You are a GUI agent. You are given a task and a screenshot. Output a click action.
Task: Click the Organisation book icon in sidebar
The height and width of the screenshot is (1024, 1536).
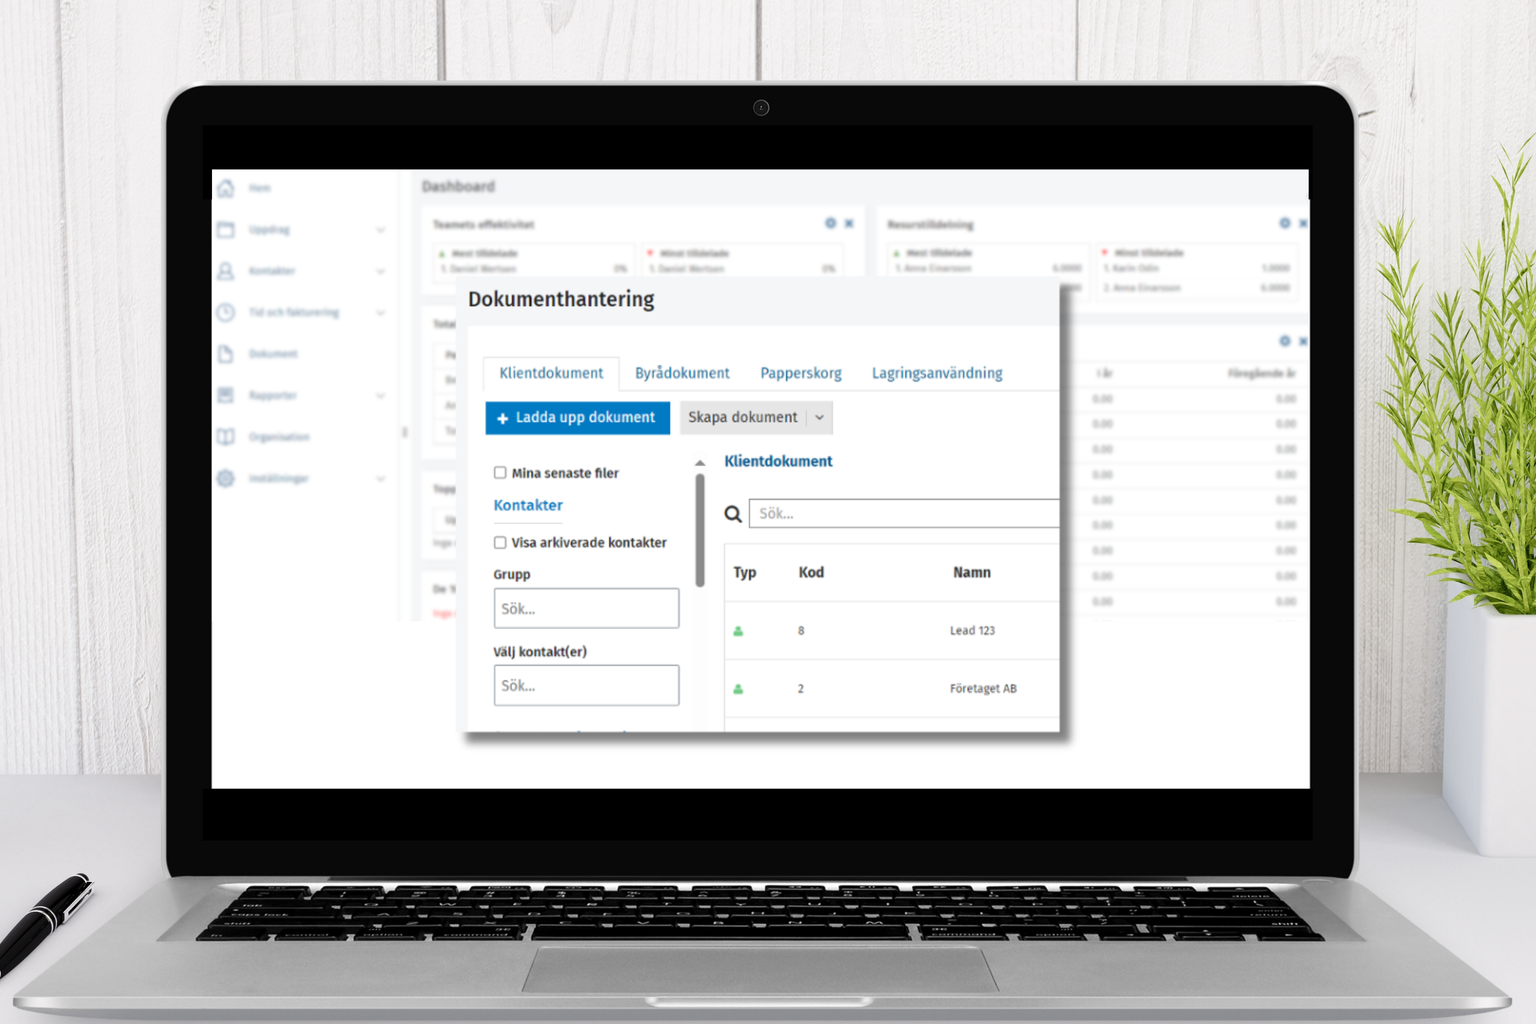(226, 437)
